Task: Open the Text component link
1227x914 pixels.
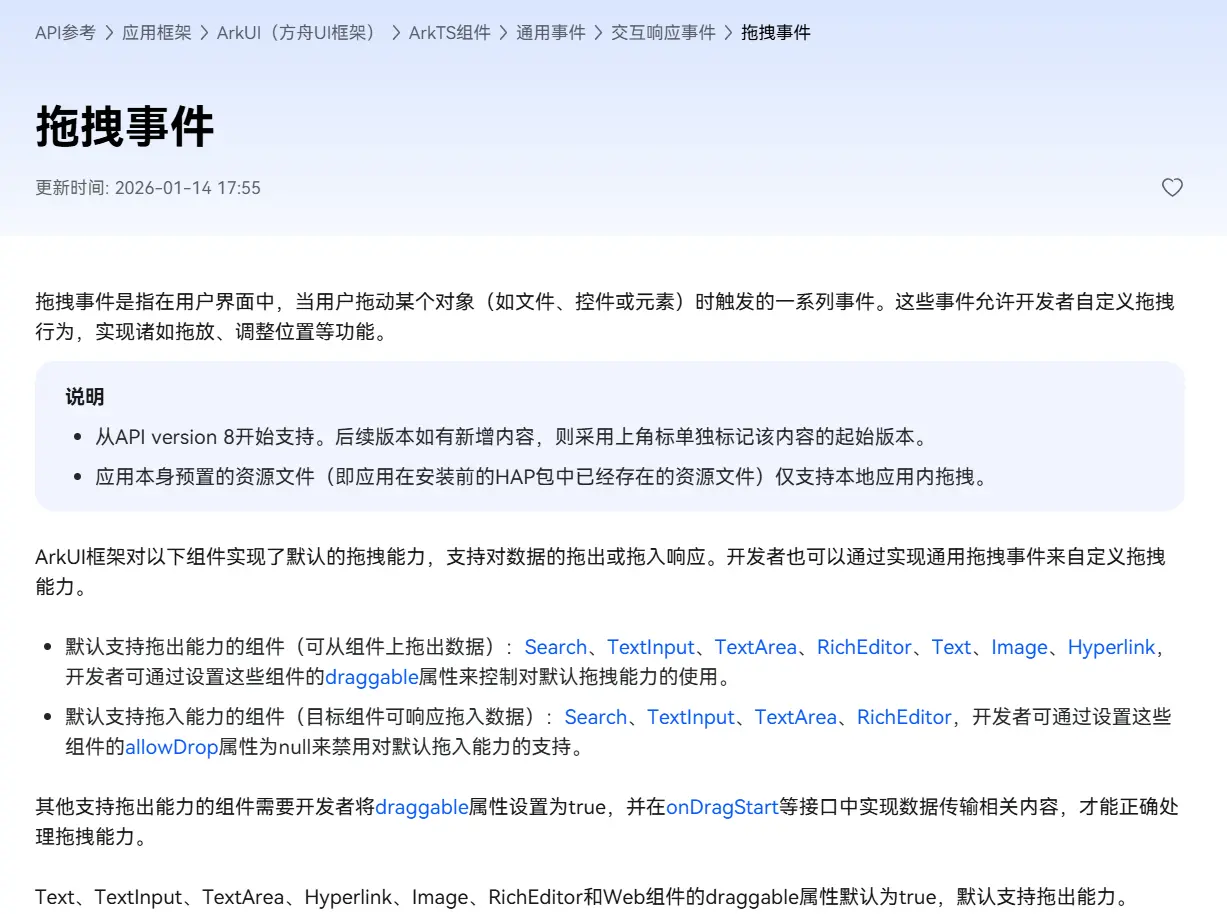Action: 951,647
